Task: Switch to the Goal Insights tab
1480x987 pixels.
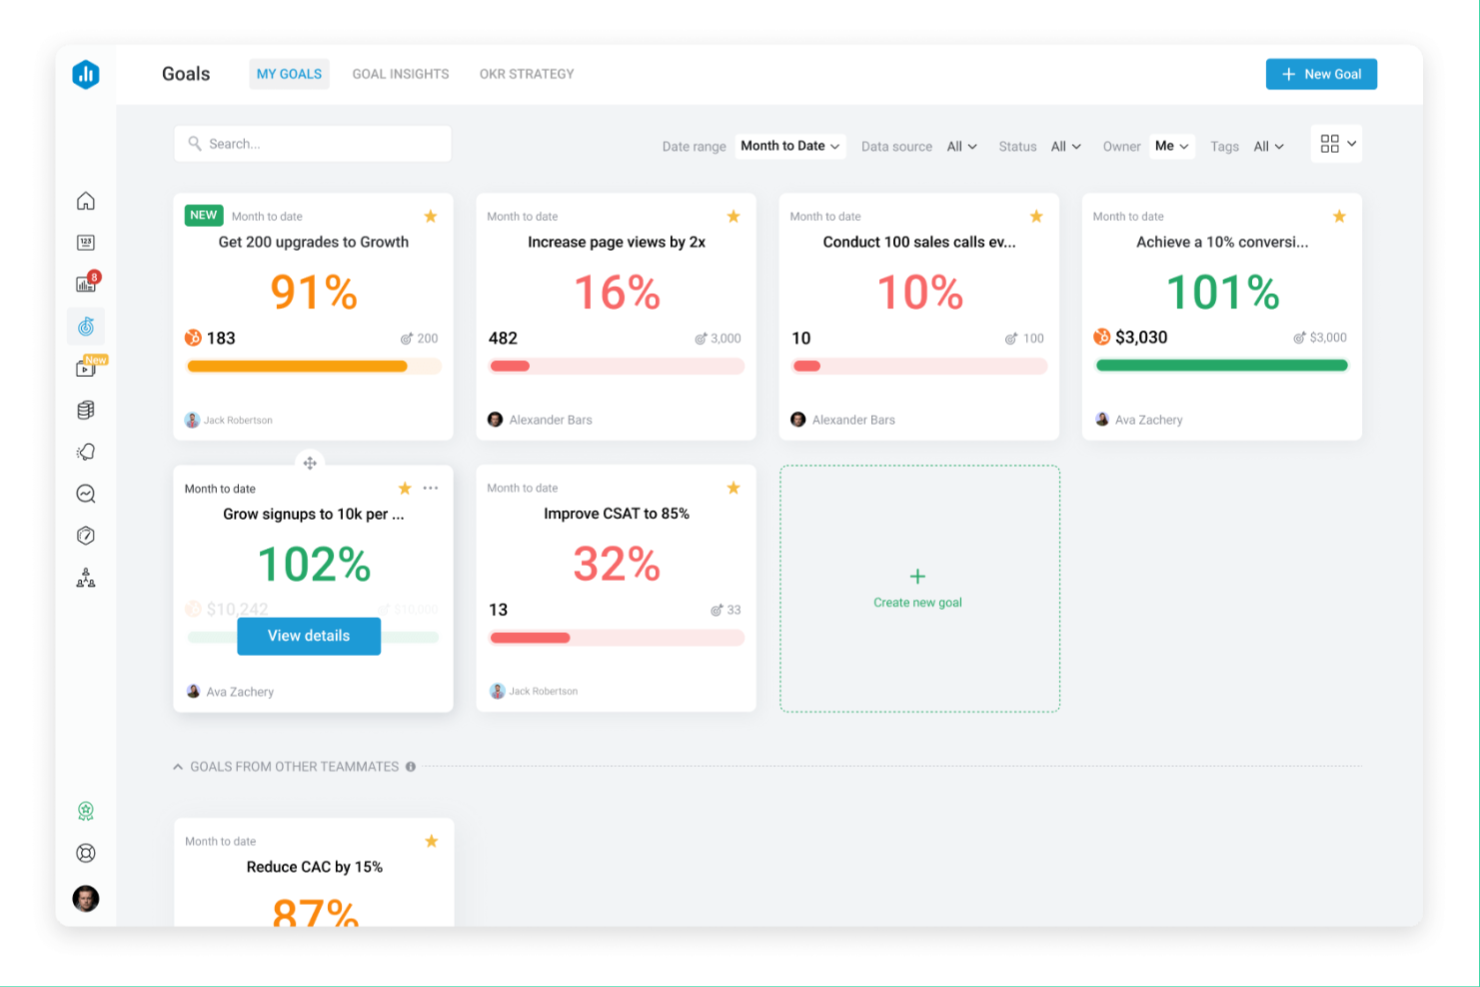Action: [400, 73]
